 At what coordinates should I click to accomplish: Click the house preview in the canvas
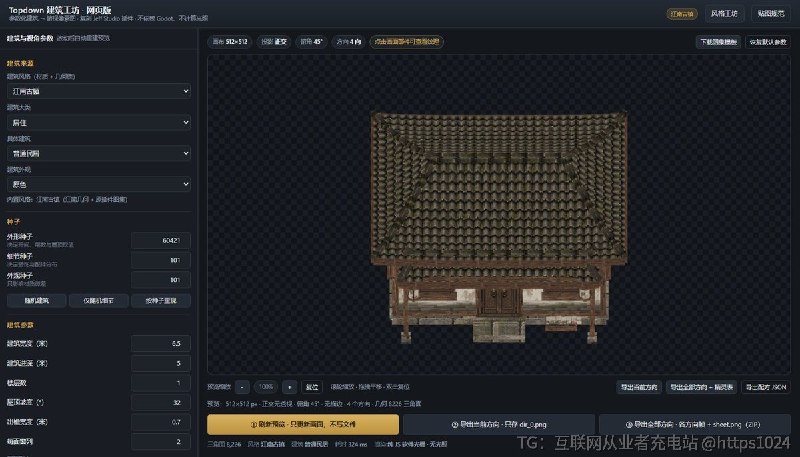click(x=499, y=227)
